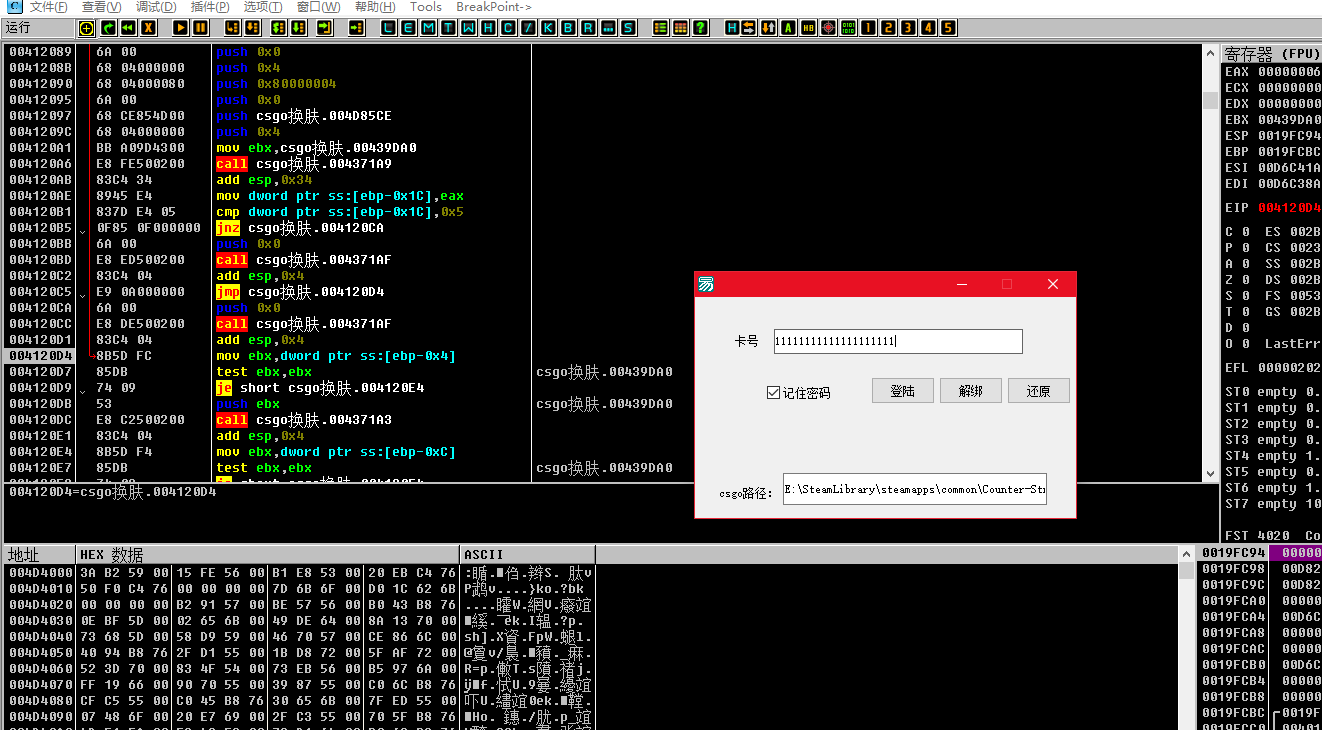Viewport: 1322px width, 730px height.
Task: Open the 调试(D) menu
Action: click(156, 7)
